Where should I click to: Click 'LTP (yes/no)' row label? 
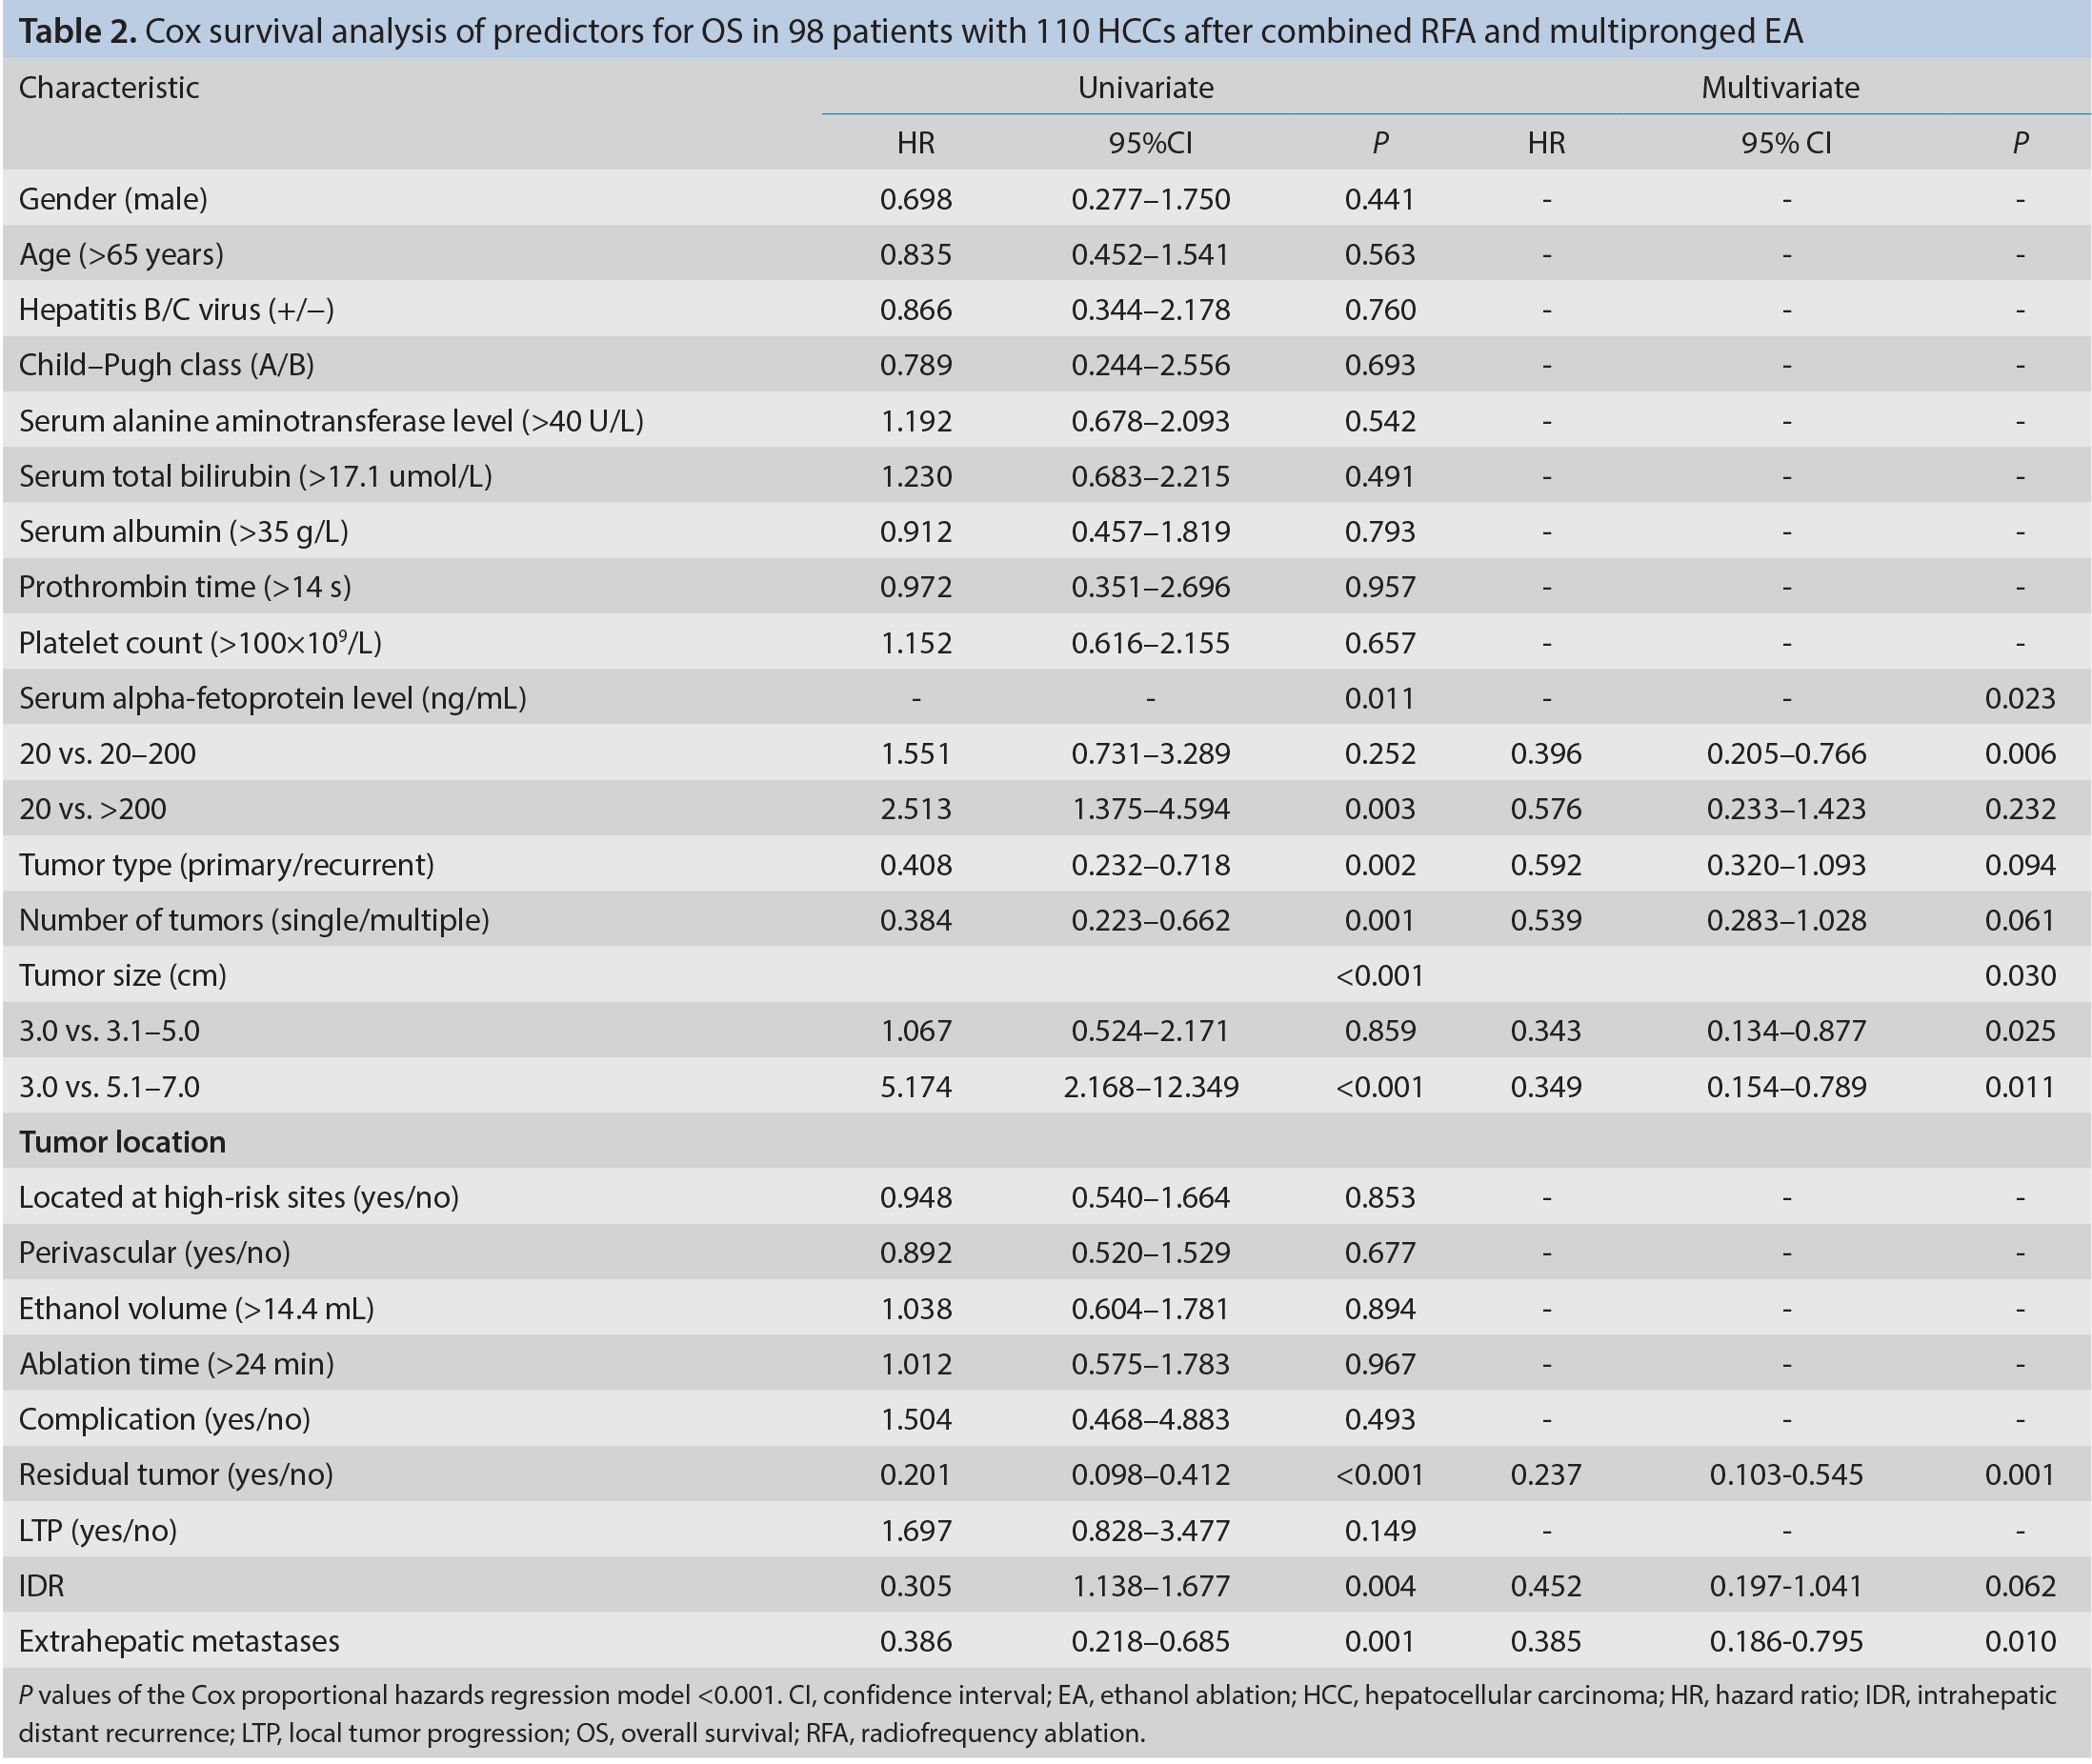pos(98,1530)
